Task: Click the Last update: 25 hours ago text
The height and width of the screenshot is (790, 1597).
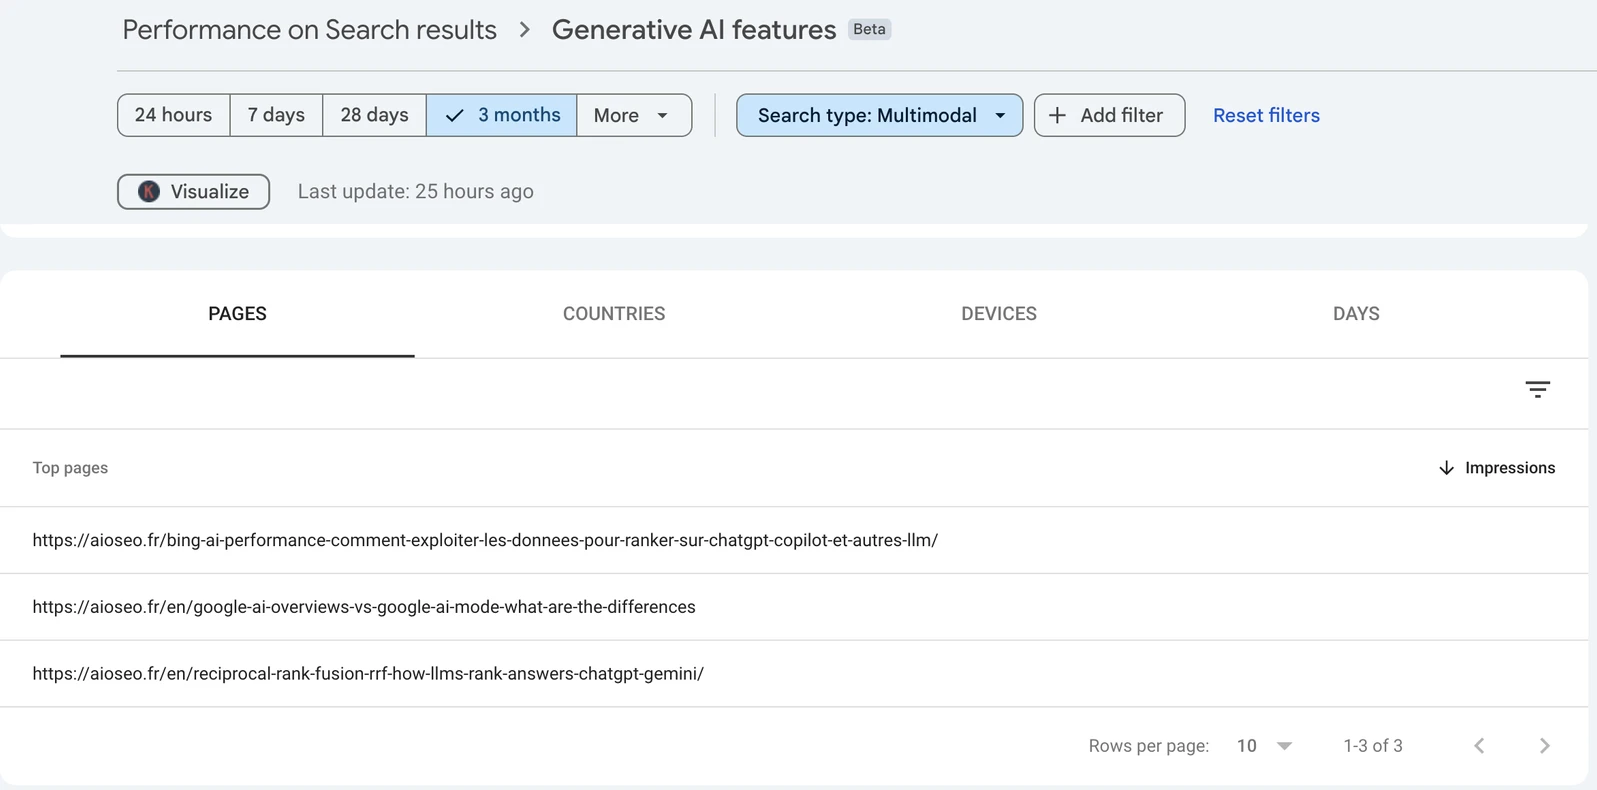Action: tap(416, 192)
